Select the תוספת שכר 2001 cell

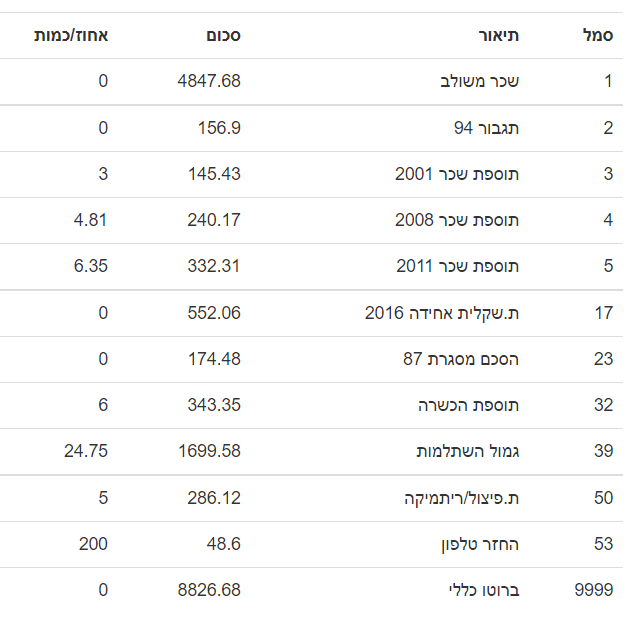click(x=457, y=173)
